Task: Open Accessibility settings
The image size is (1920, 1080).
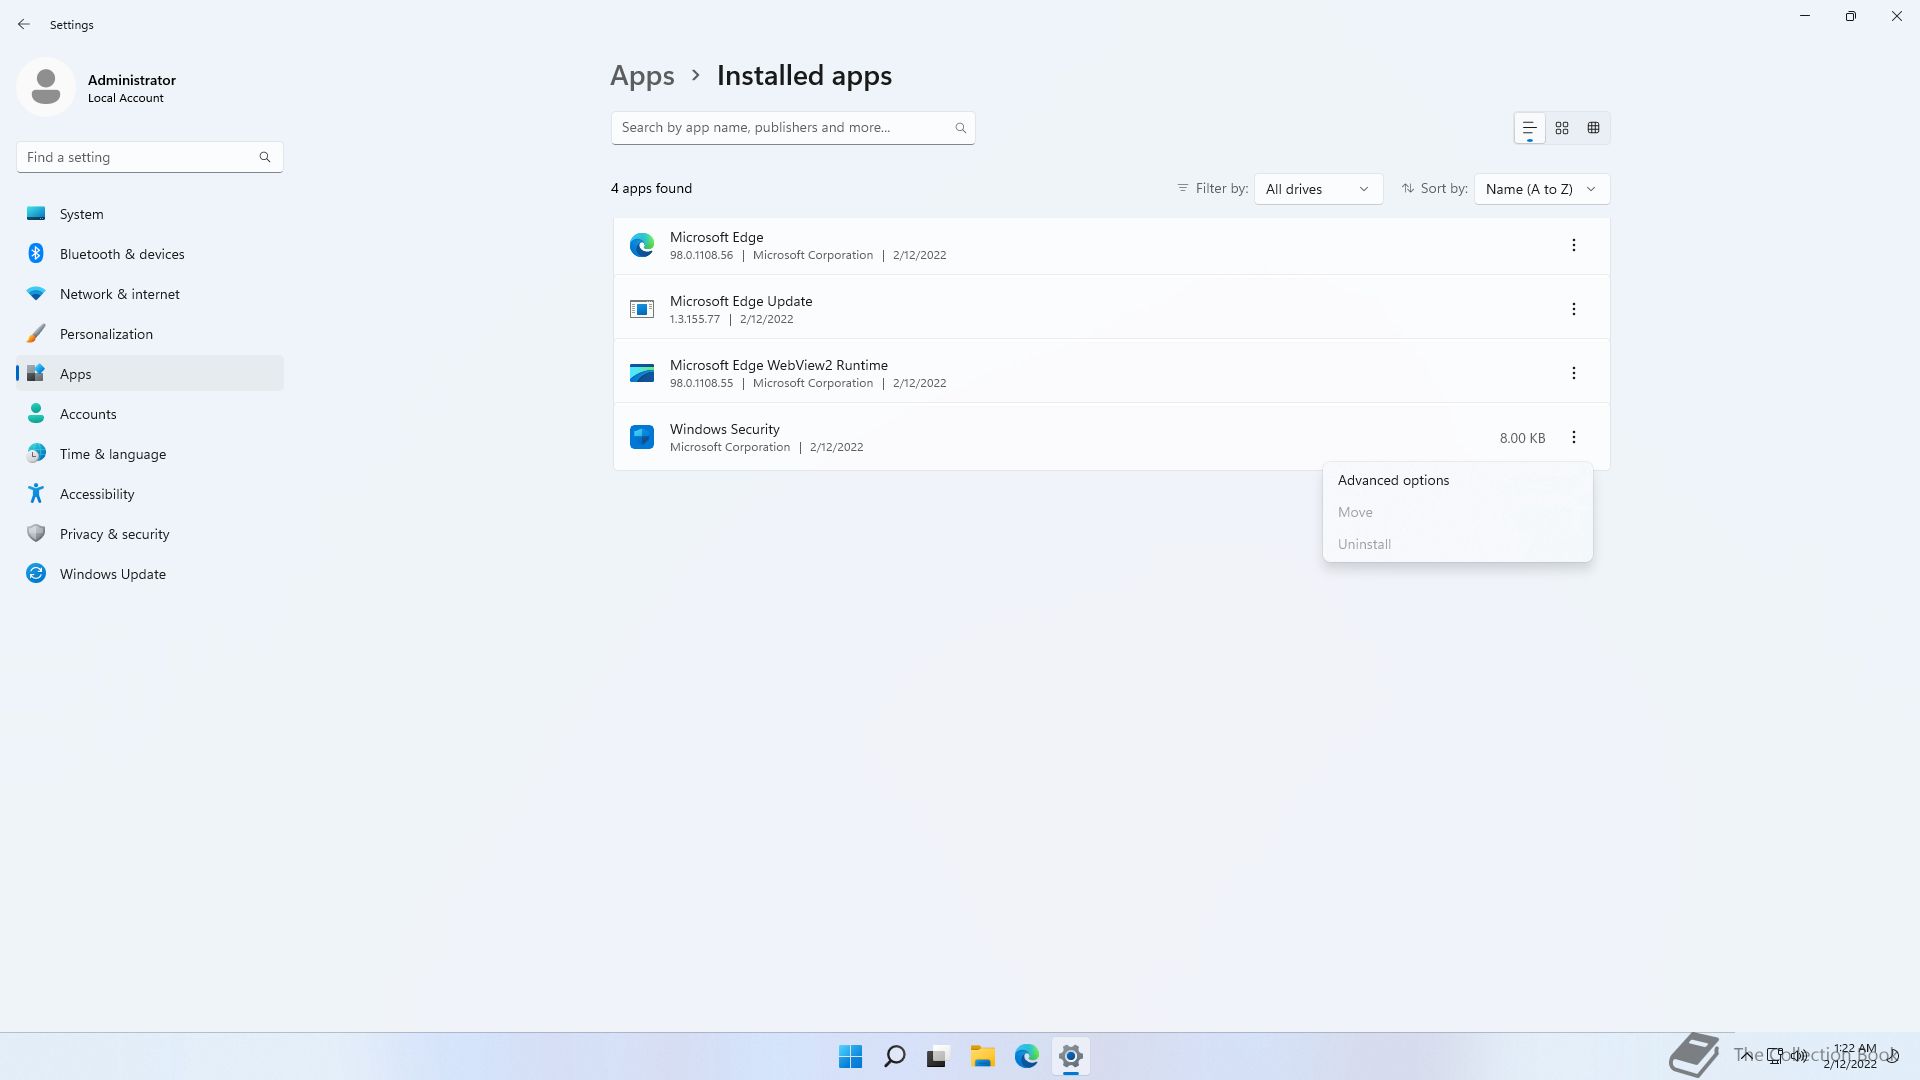Action: 150,494
